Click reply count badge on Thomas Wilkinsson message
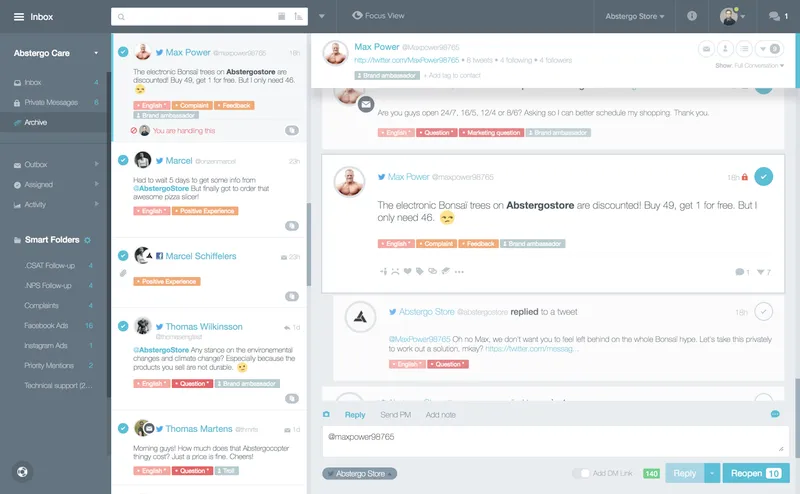Viewport: 800px width, 494px height. click(x=292, y=399)
